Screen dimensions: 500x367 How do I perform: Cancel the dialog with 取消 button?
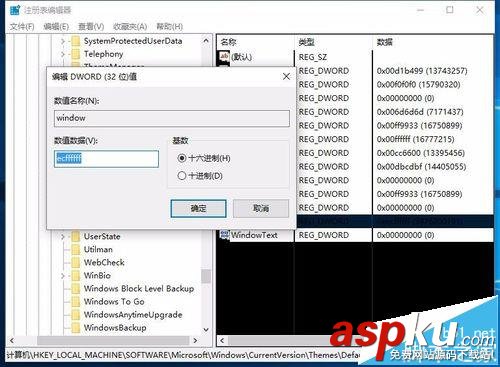(x=261, y=209)
